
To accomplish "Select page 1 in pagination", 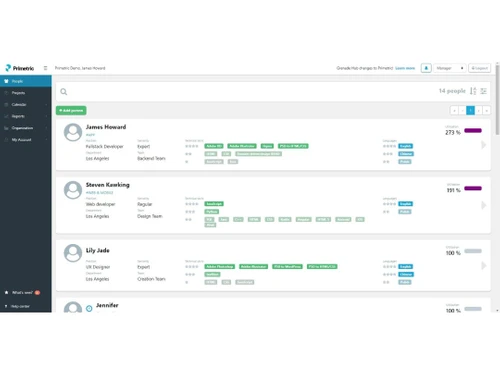I will point(470,110).
